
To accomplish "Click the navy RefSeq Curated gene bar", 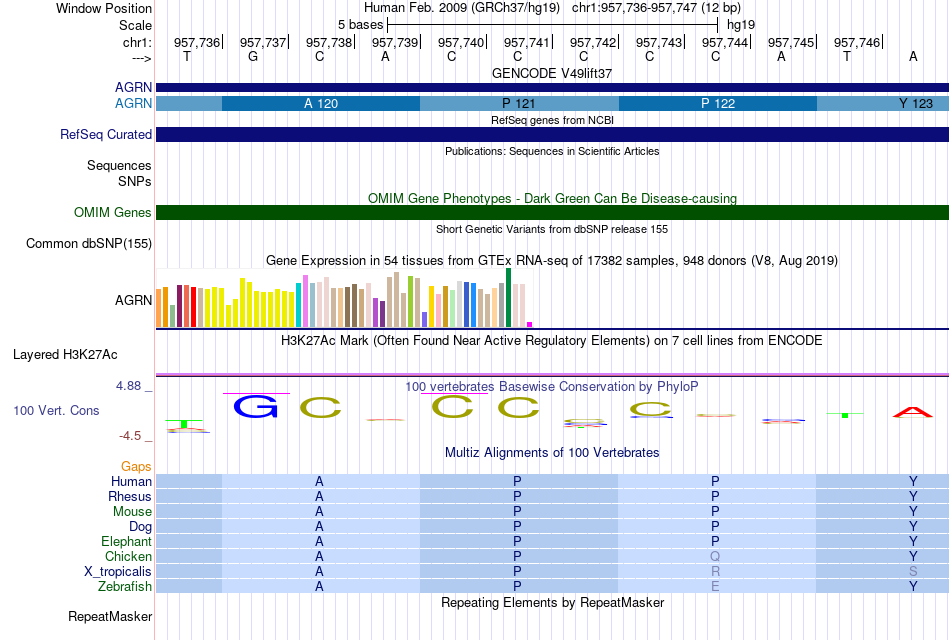I will click(x=552, y=135).
